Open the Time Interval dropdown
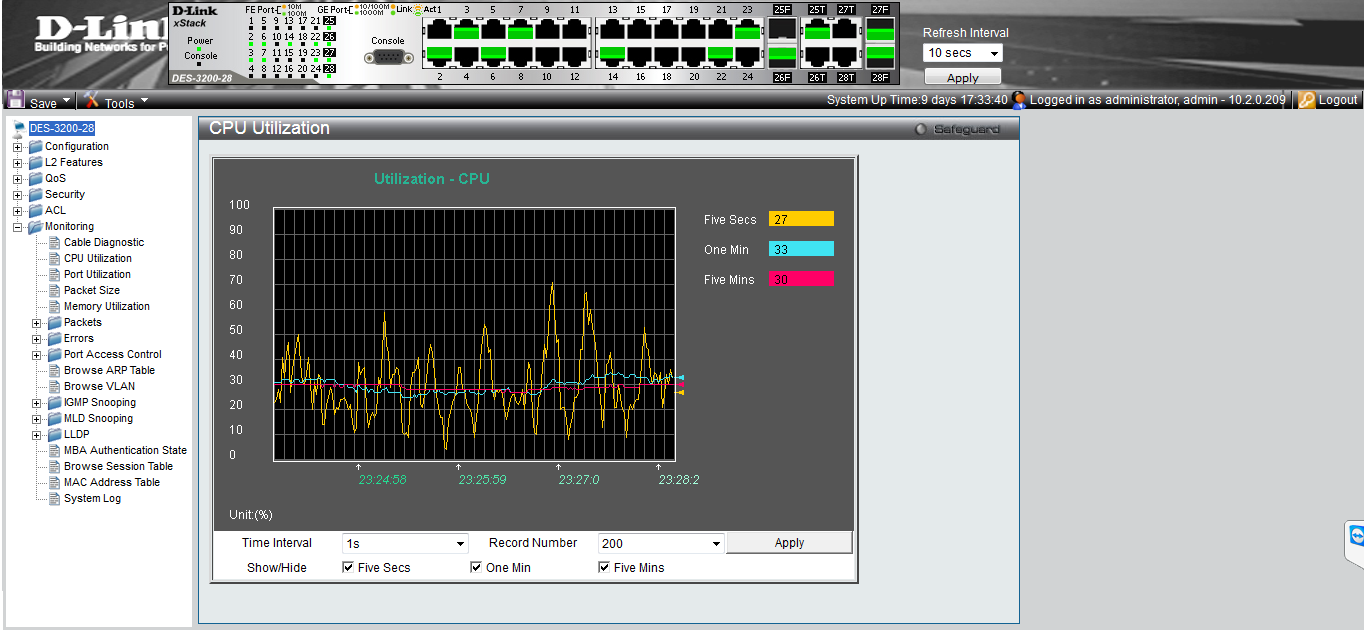The width and height of the screenshot is (1364, 630). tap(405, 544)
